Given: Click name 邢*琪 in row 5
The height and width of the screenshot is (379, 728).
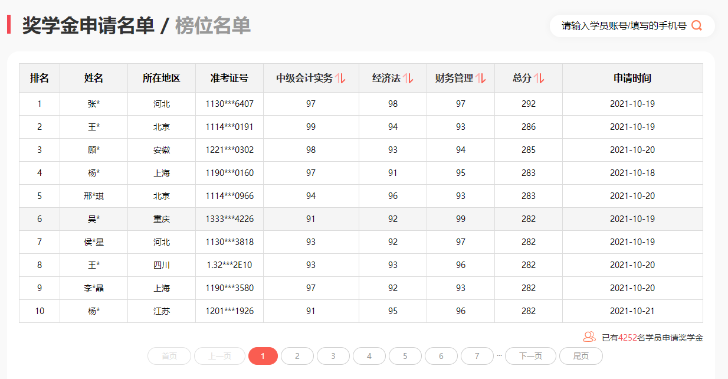Looking at the screenshot, I should click(x=93, y=196).
